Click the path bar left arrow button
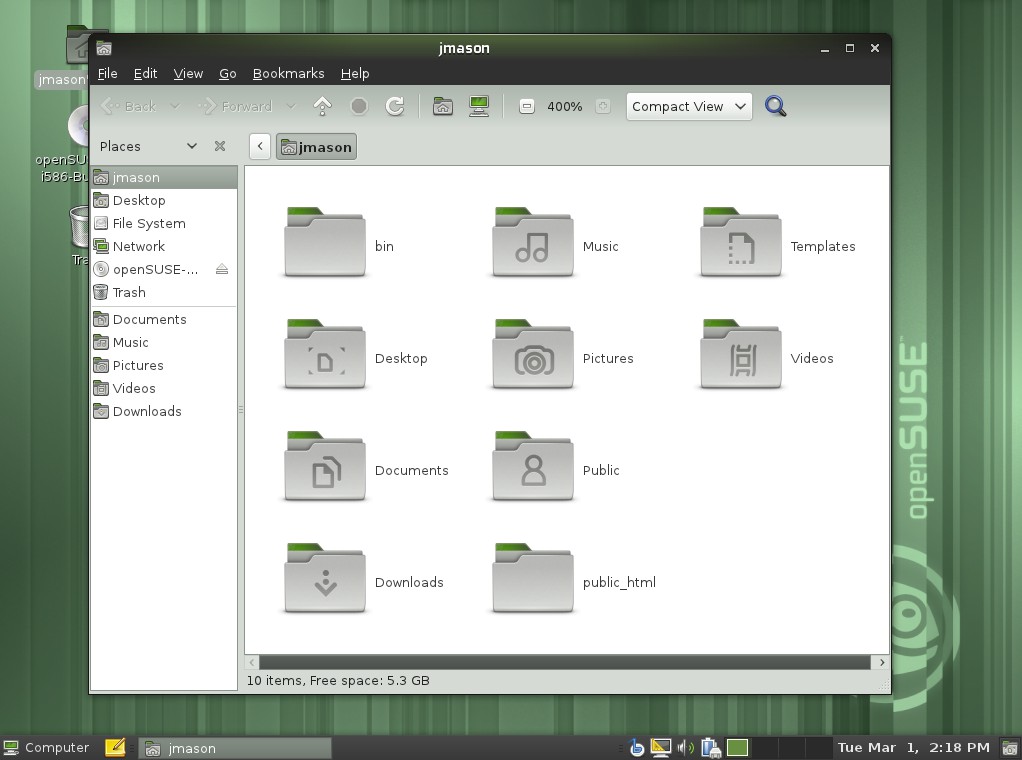The height and width of the screenshot is (760, 1022). [260, 147]
